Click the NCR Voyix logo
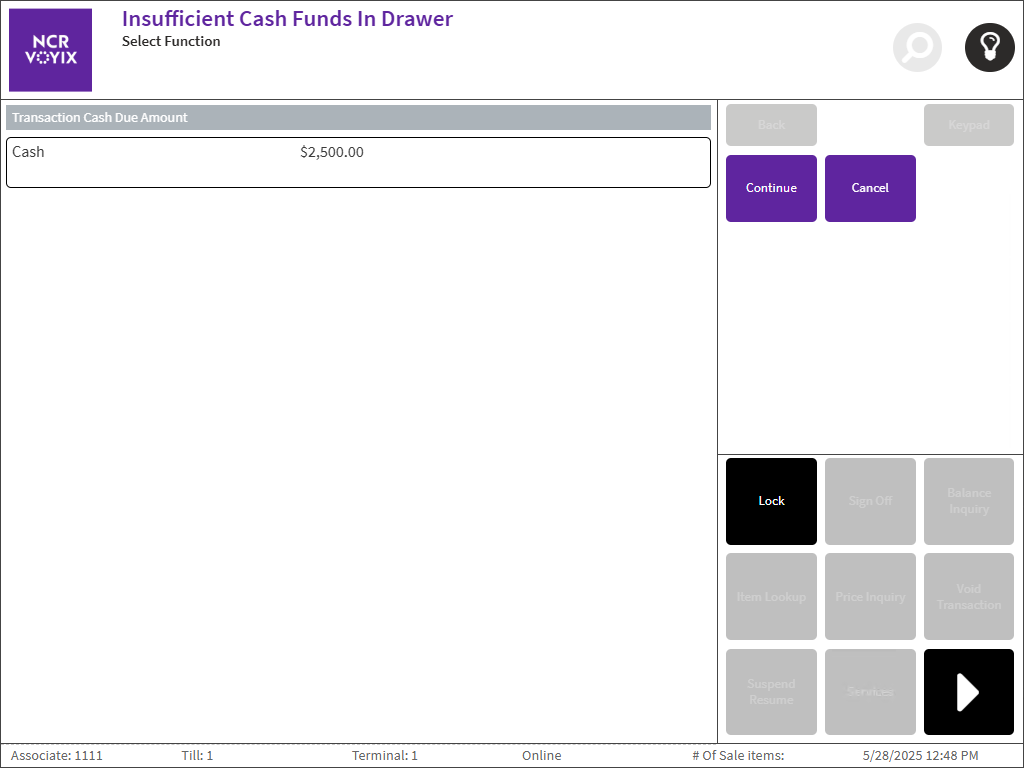The height and width of the screenshot is (768, 1024). [50, 50]
